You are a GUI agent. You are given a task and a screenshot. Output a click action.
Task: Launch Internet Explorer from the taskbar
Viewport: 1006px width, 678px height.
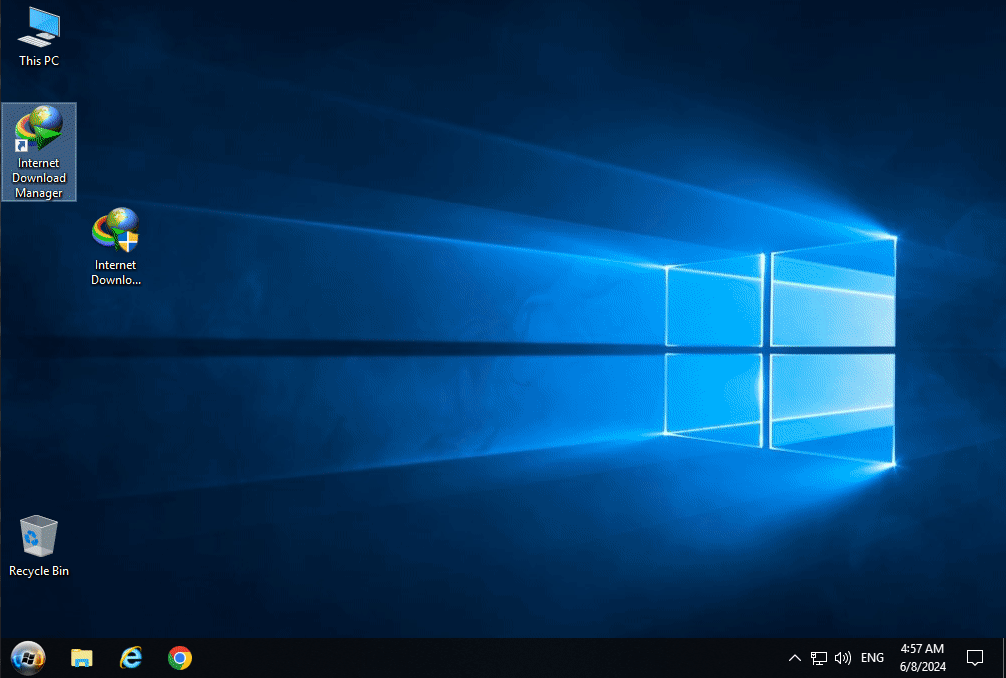point(131,658)
